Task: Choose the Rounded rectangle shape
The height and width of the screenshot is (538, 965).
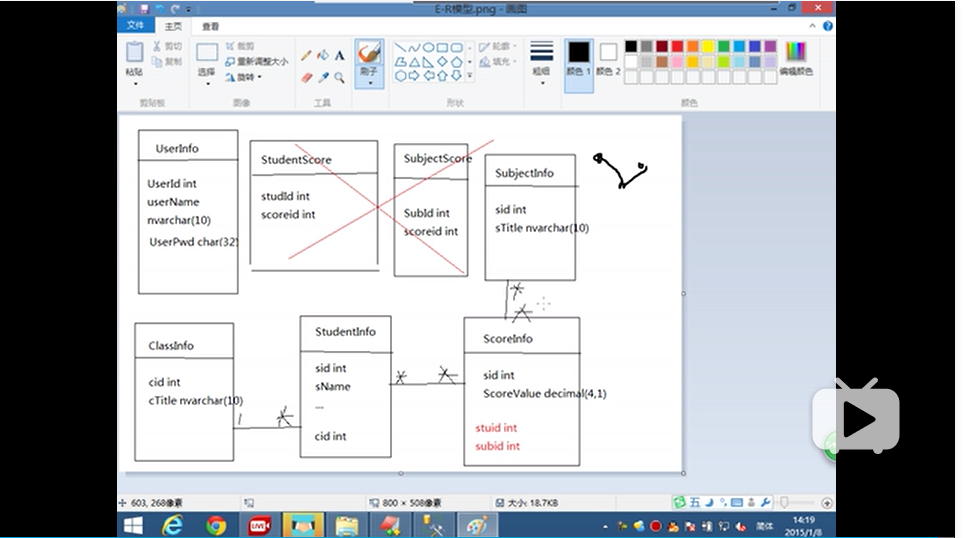Action: 457,47
